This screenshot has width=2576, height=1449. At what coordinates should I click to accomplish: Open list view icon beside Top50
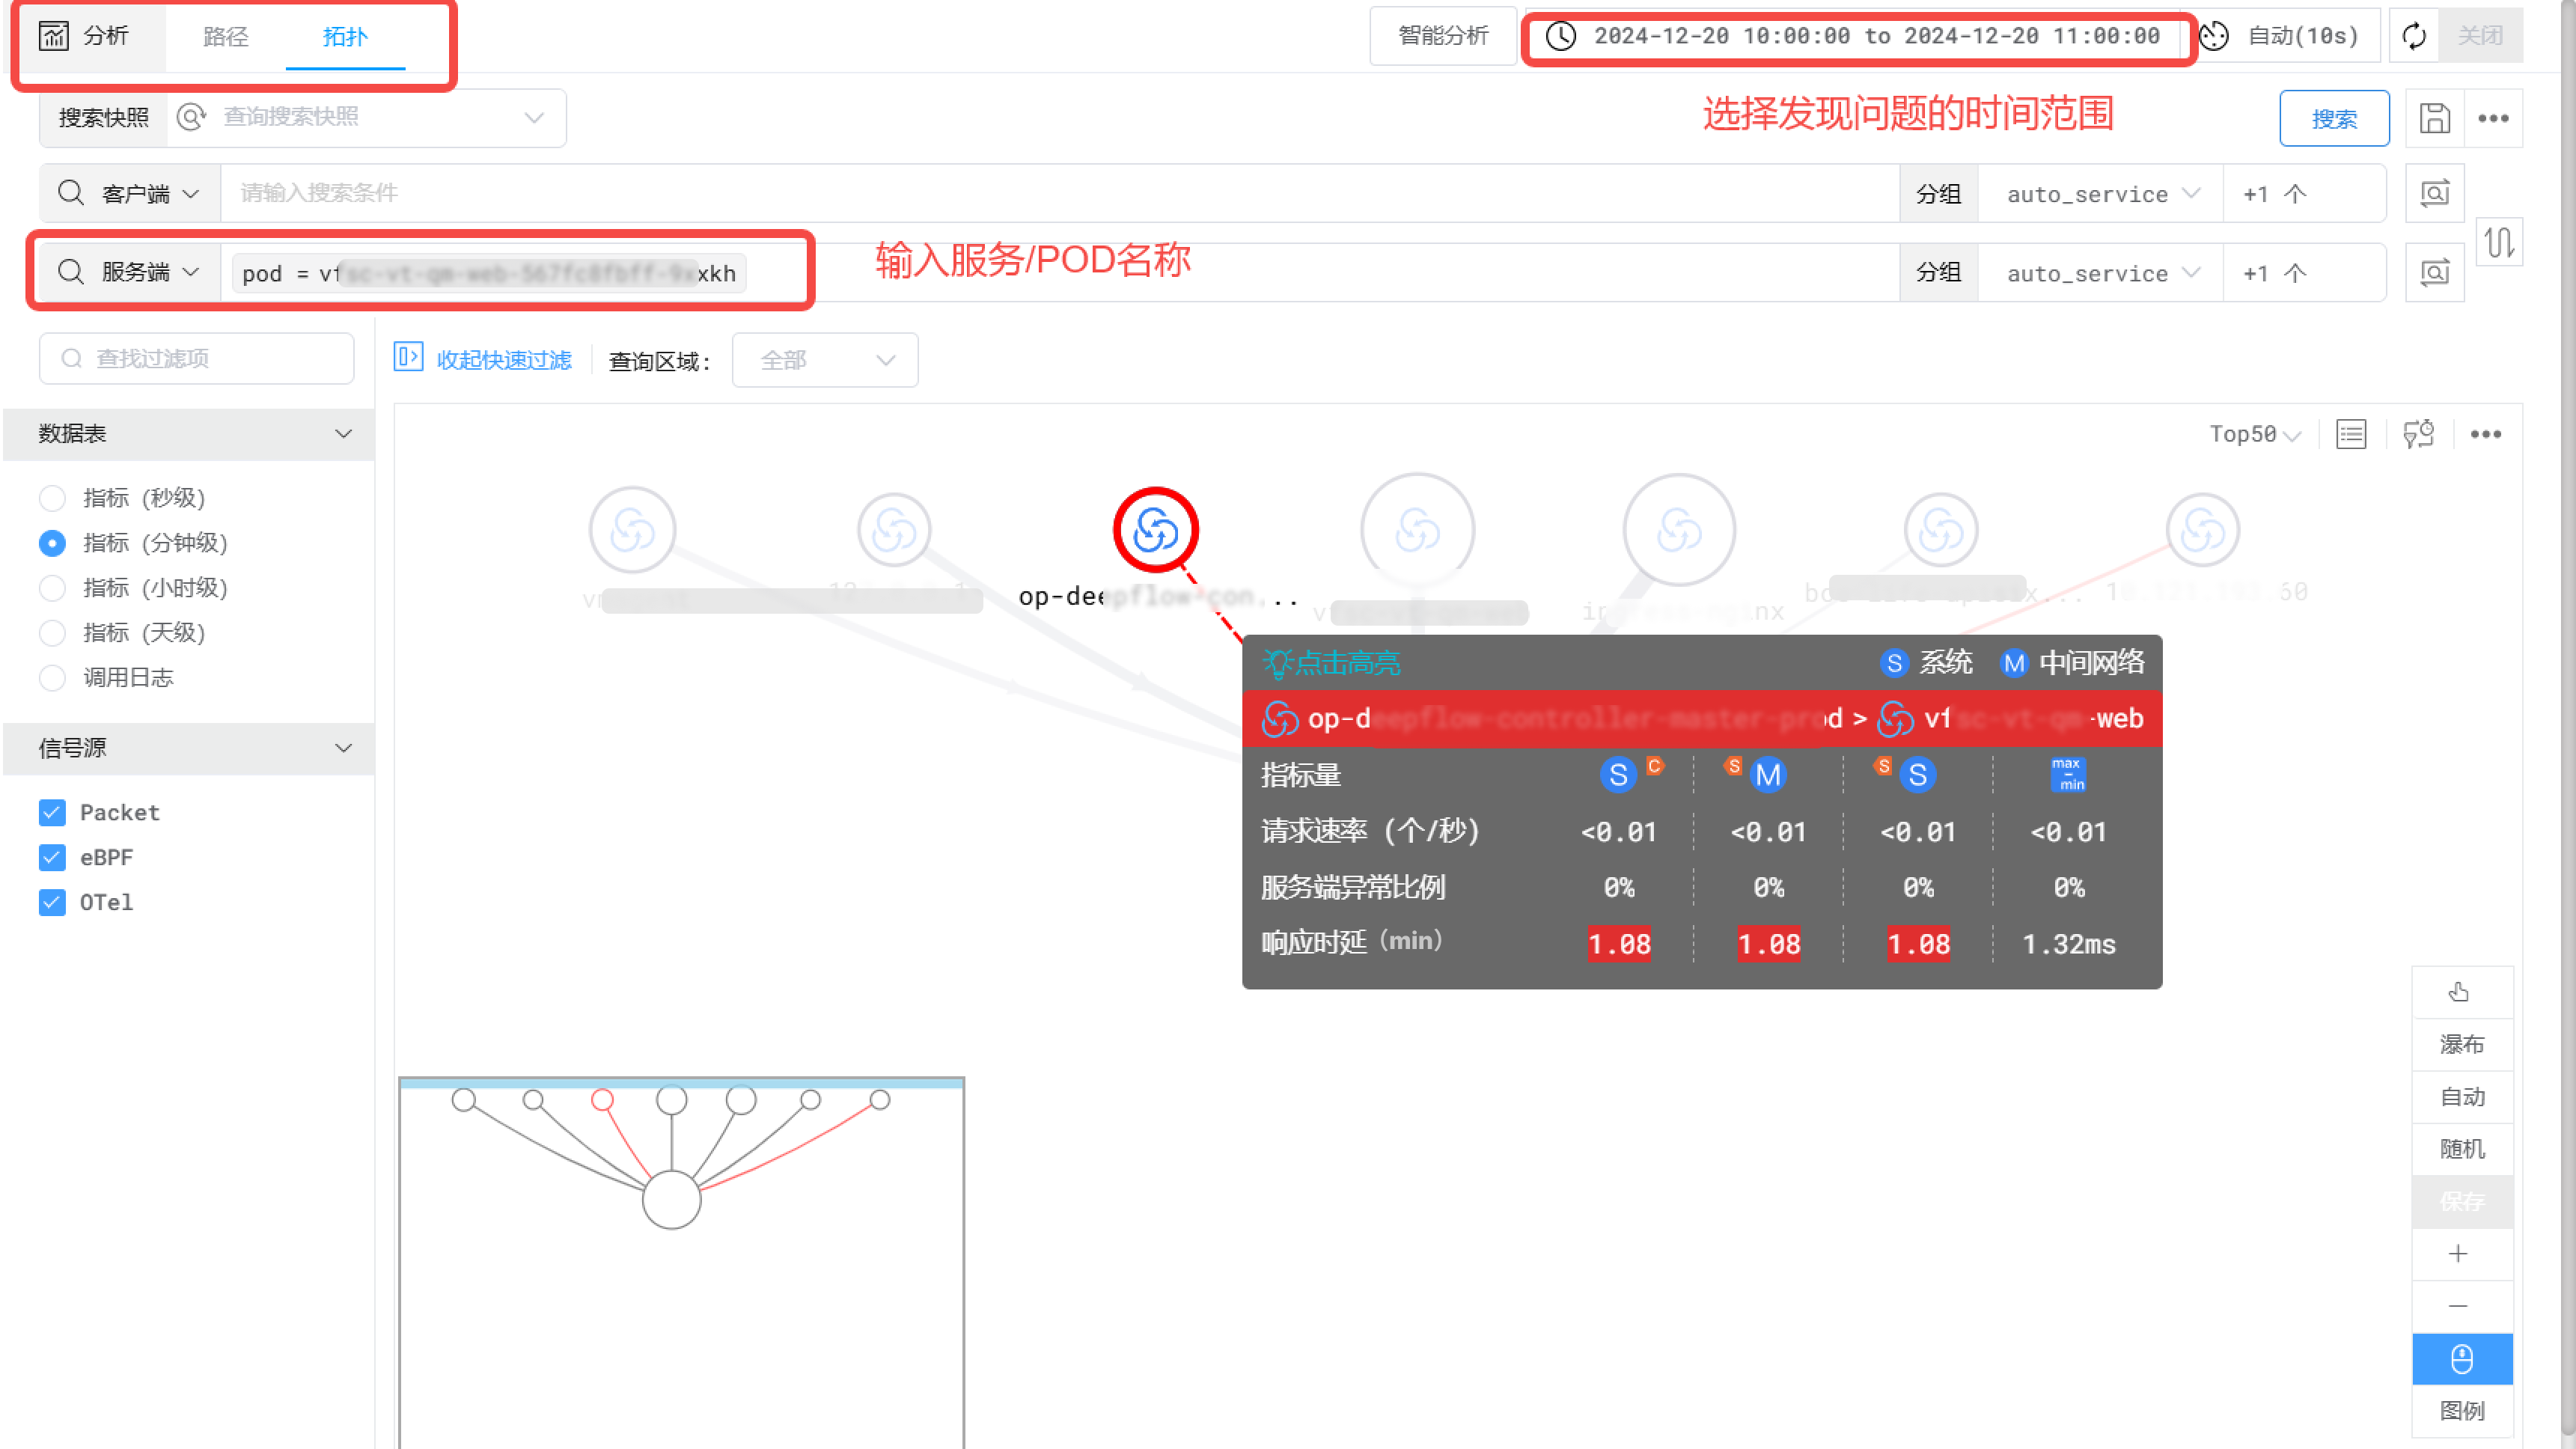coord(2351,434)
